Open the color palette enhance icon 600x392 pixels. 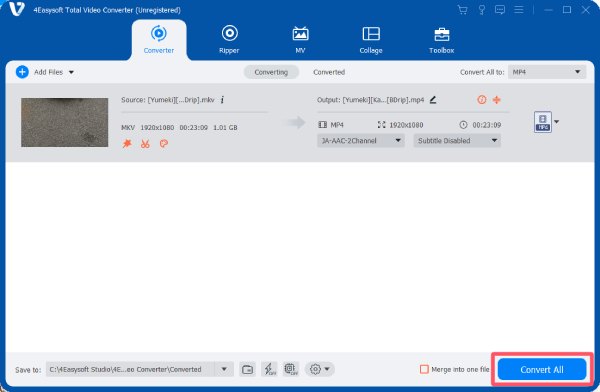pyautogui.click(x=164, y=144)
